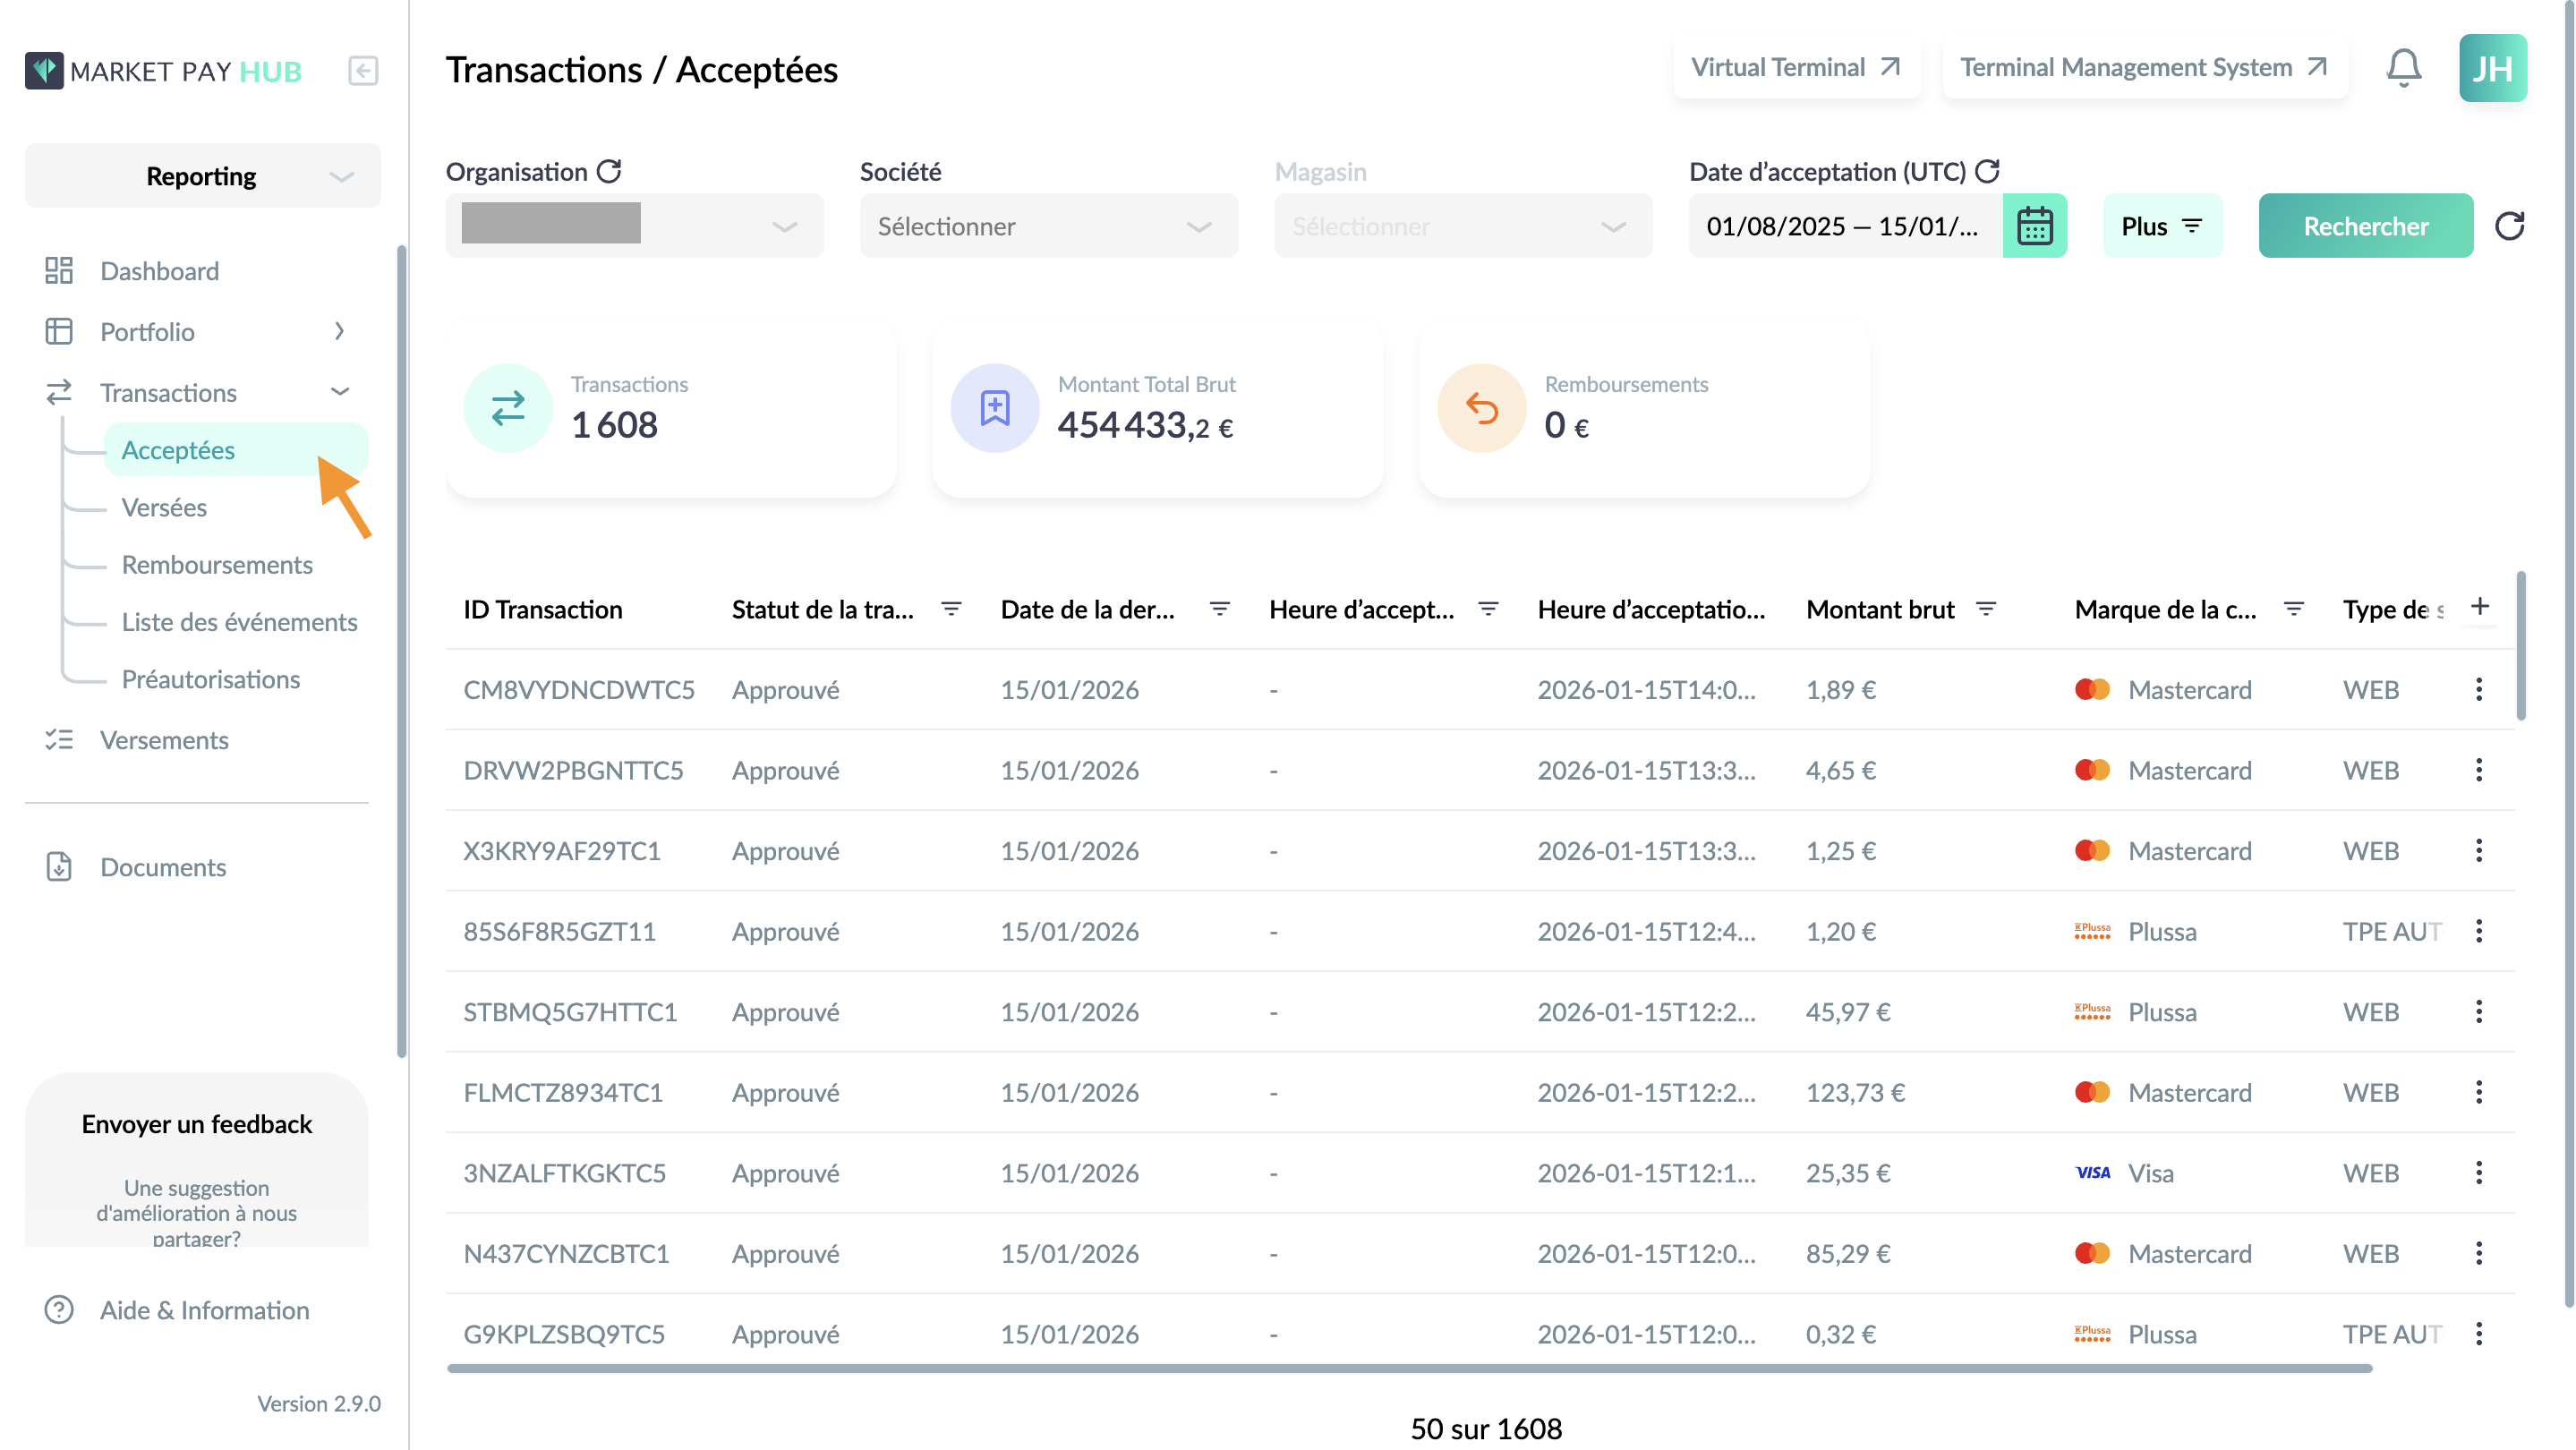Open Documents

[x=163, y=867]
